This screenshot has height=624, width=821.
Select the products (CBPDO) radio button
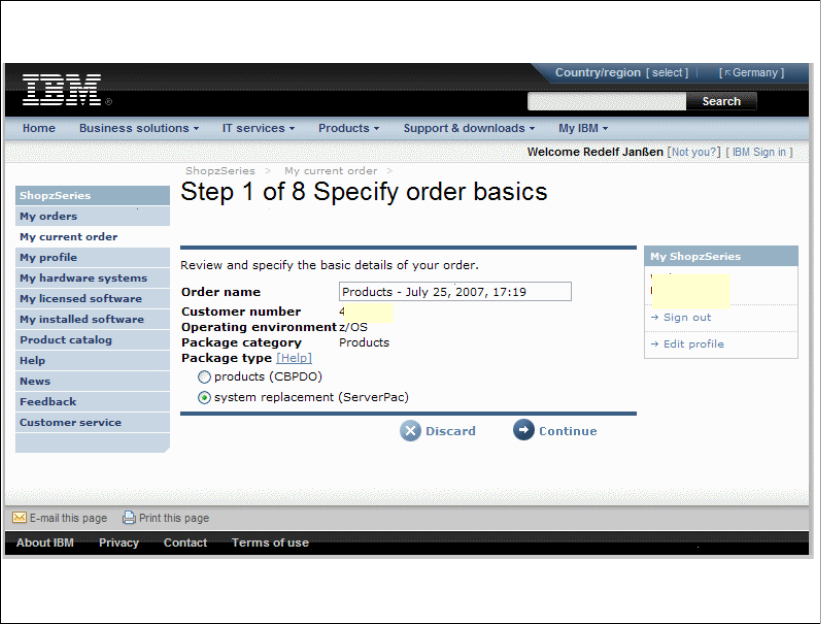tap(204, 377)
